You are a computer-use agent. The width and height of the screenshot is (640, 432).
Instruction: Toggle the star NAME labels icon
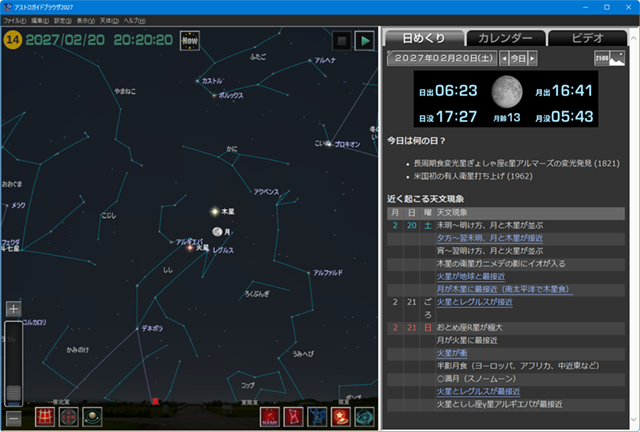(x=270, y=417)
